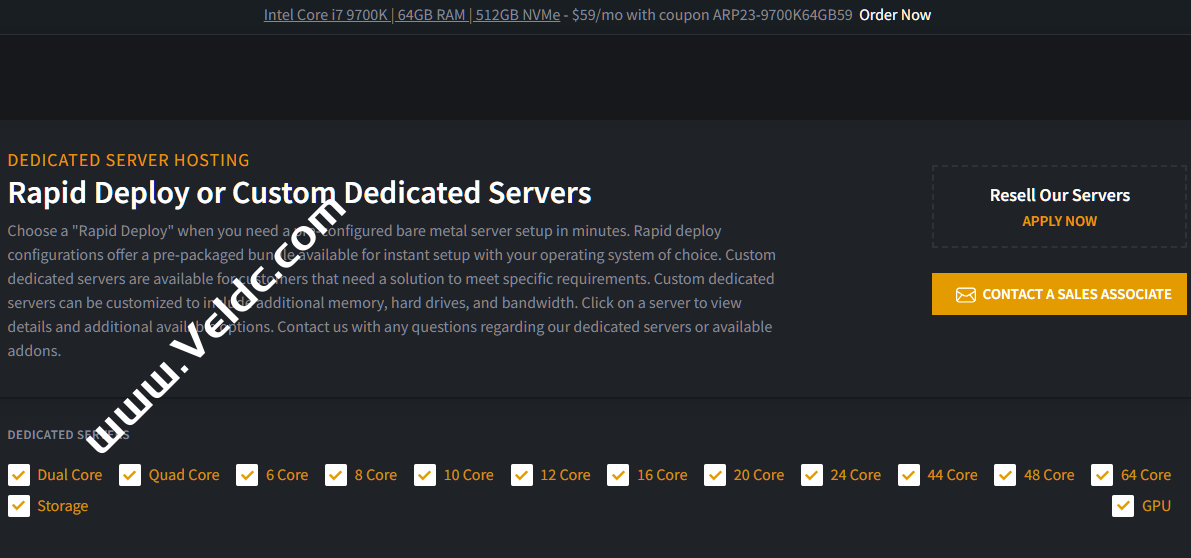Uncheck the 8 Core filter
Viewport: 1191px width, 558px height.
336,475
